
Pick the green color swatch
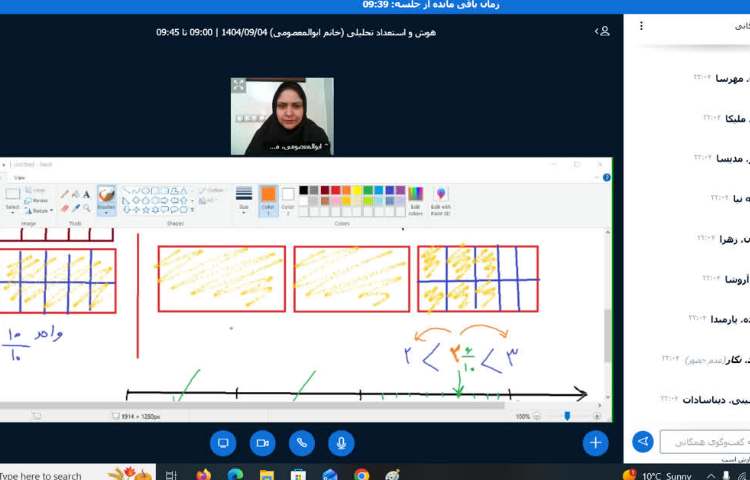[x=368, y=190]
